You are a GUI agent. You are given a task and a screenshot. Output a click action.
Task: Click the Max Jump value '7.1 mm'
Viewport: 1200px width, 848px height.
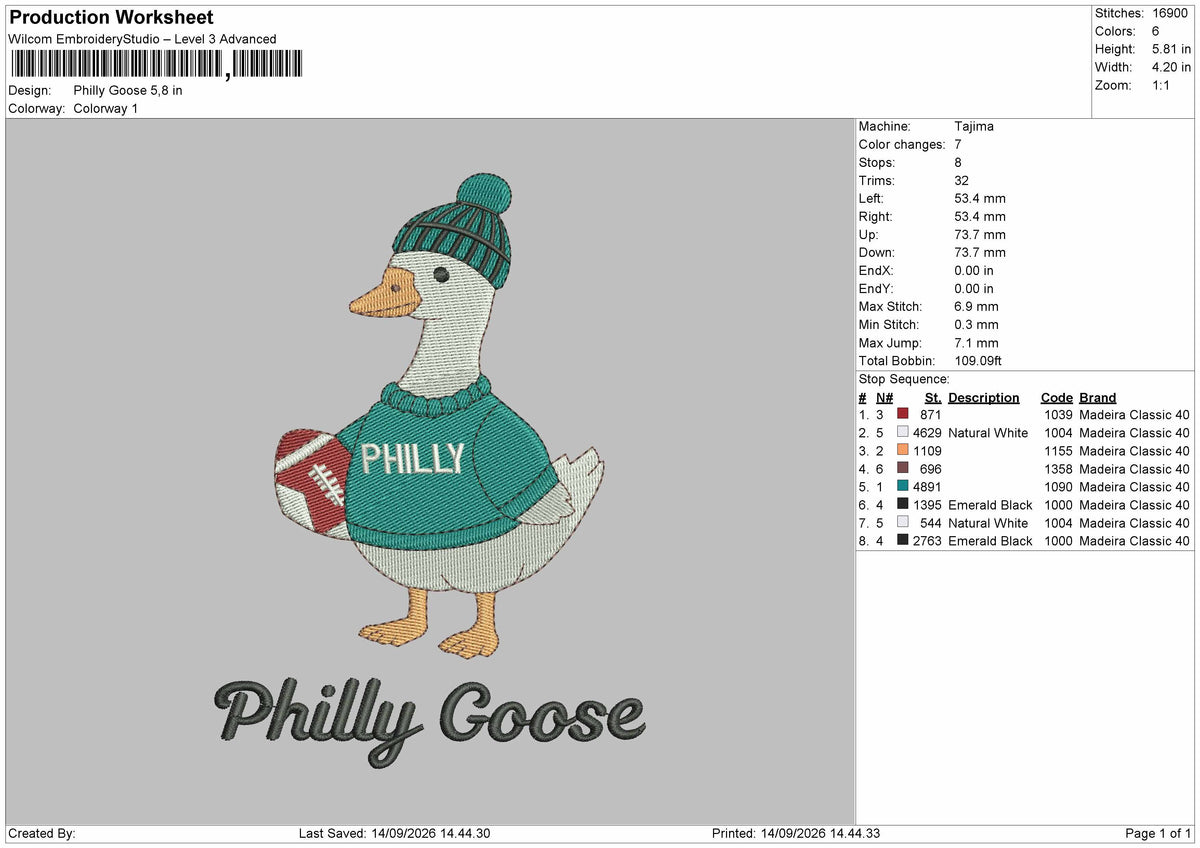pyautogui.click(x=976, y=343)
